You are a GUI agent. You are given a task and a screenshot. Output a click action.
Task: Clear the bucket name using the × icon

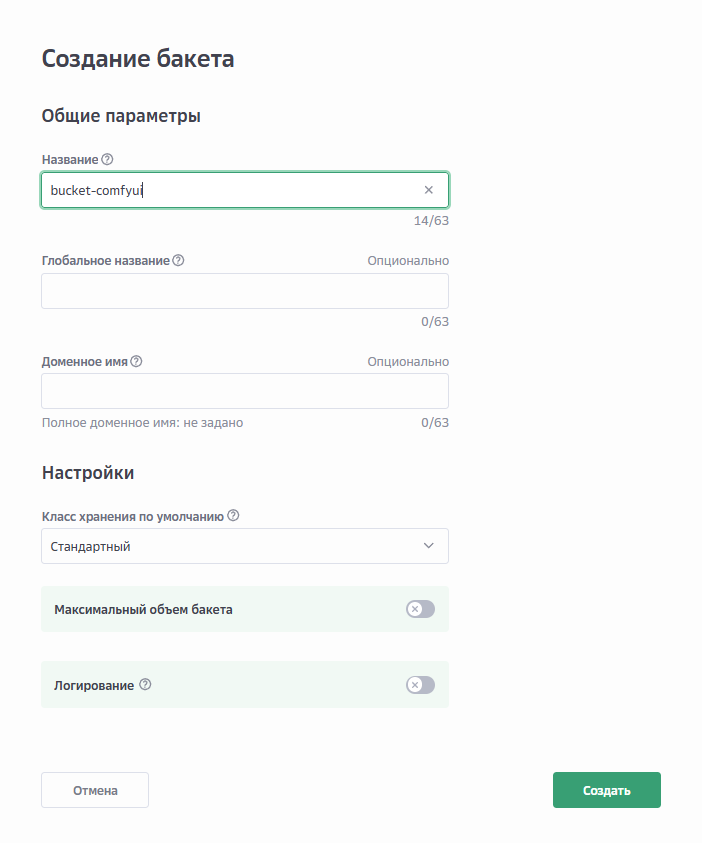pyautogui.click(x=428, y=190)
